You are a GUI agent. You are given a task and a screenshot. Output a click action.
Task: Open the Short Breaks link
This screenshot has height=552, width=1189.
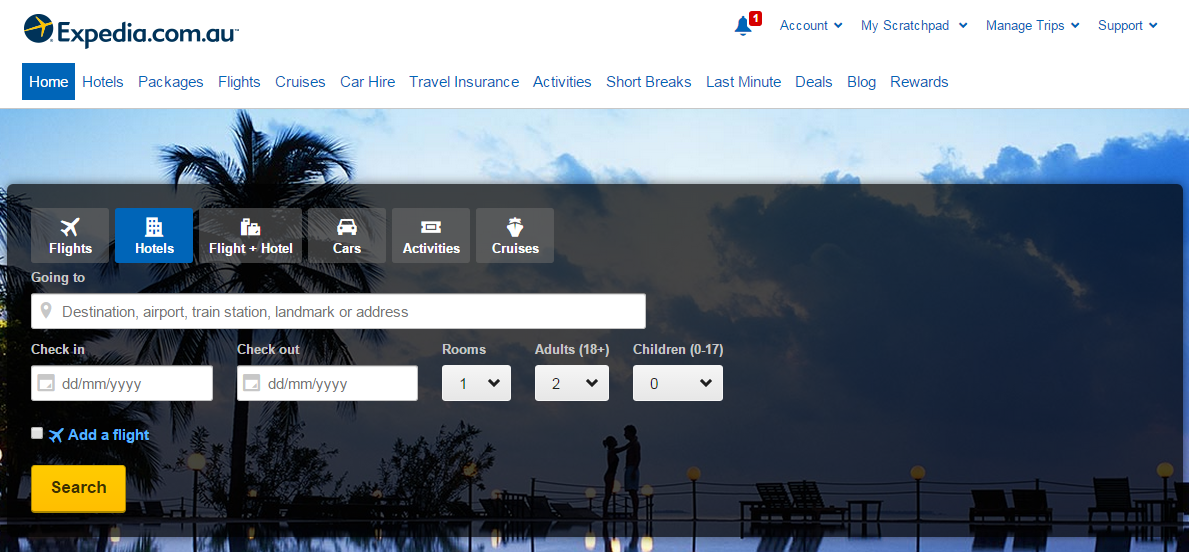coord(648,82)
